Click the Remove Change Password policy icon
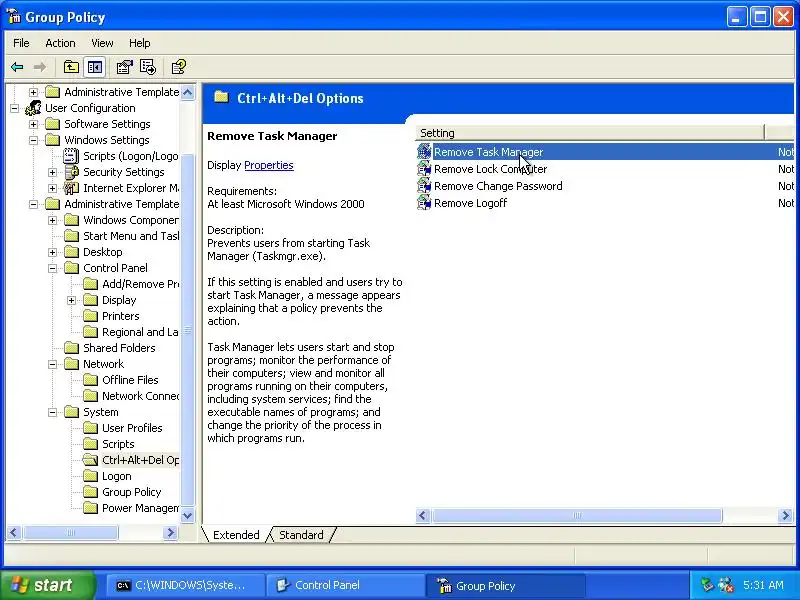Image resolution: width=800 pixels, height=600 pixels. (x=424, y=186)
